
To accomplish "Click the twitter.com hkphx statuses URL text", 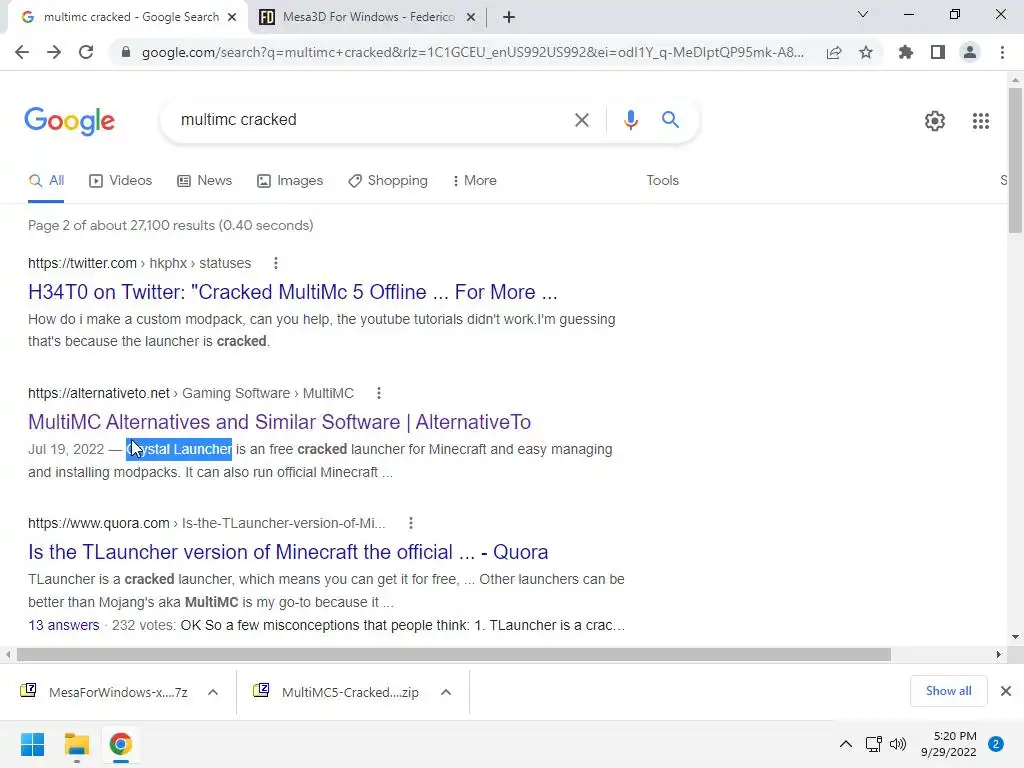I will [139, 263].
